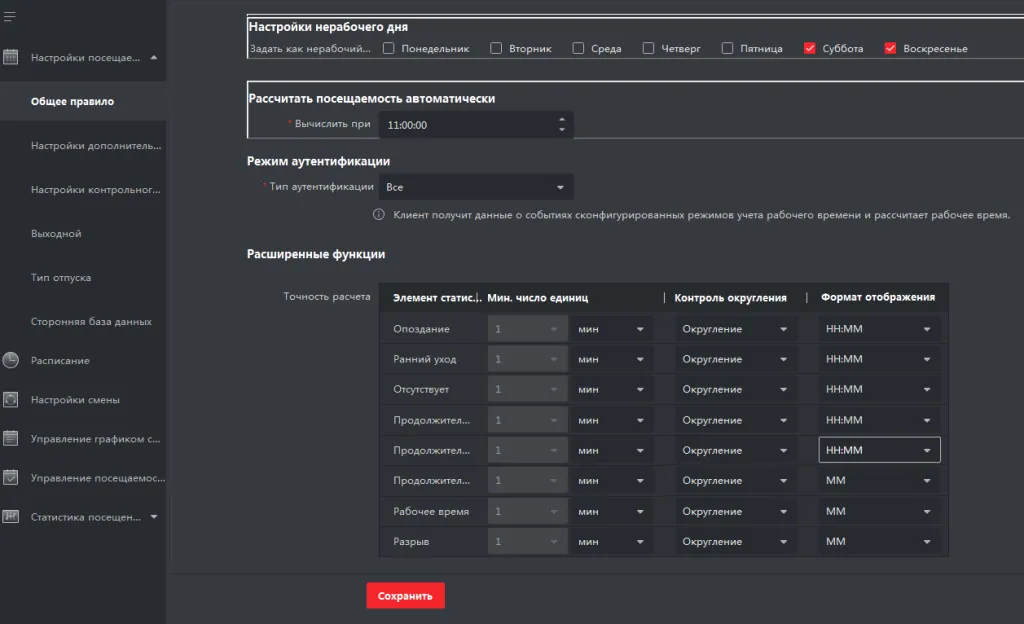Open the Тип аутентификации dropdown
1024x624 pixels.
coord(476,187)
